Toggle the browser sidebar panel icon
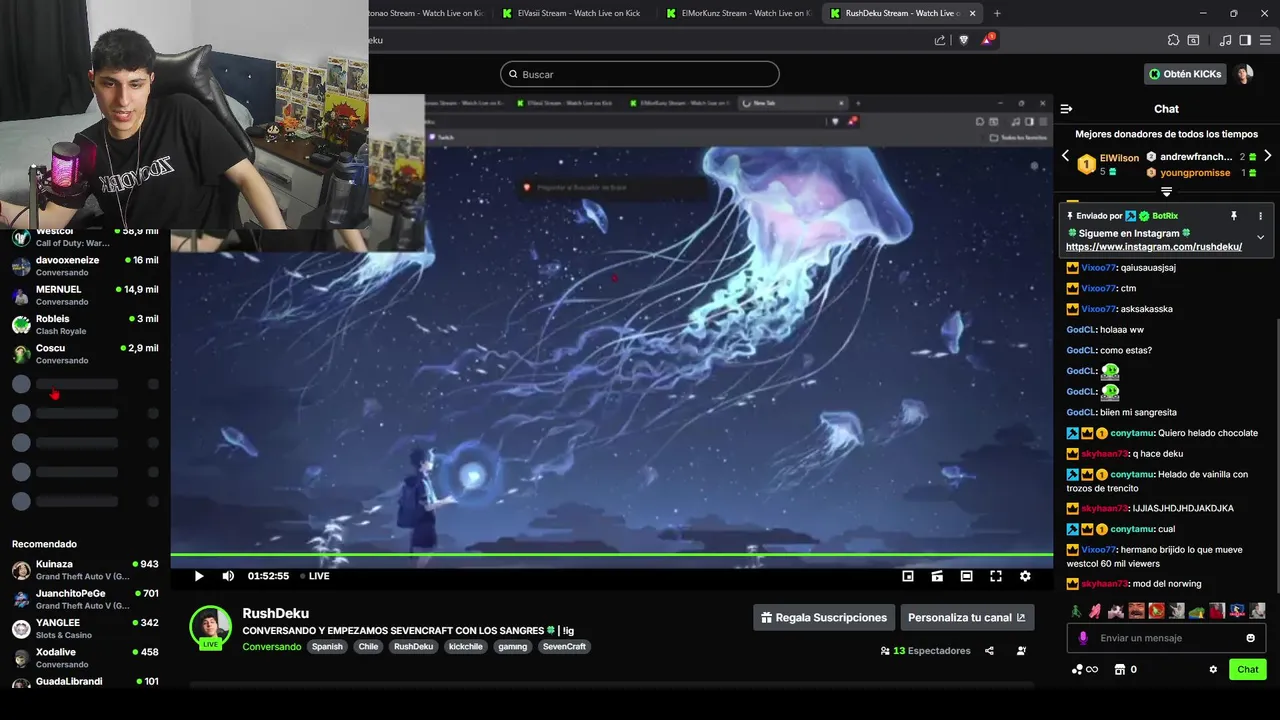The width and height of the screenshot is (1280, 720). [x=1245, y=40]
